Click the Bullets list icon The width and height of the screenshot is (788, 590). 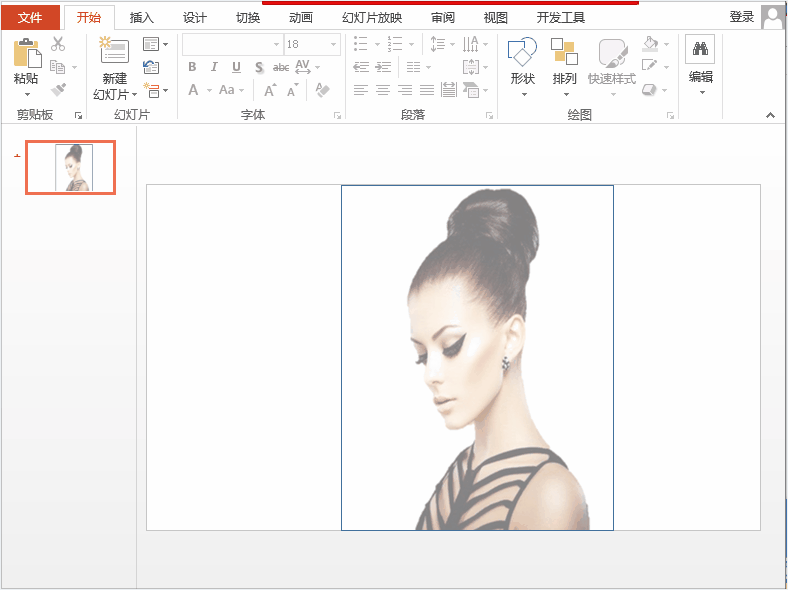click(x=360, y=44)
